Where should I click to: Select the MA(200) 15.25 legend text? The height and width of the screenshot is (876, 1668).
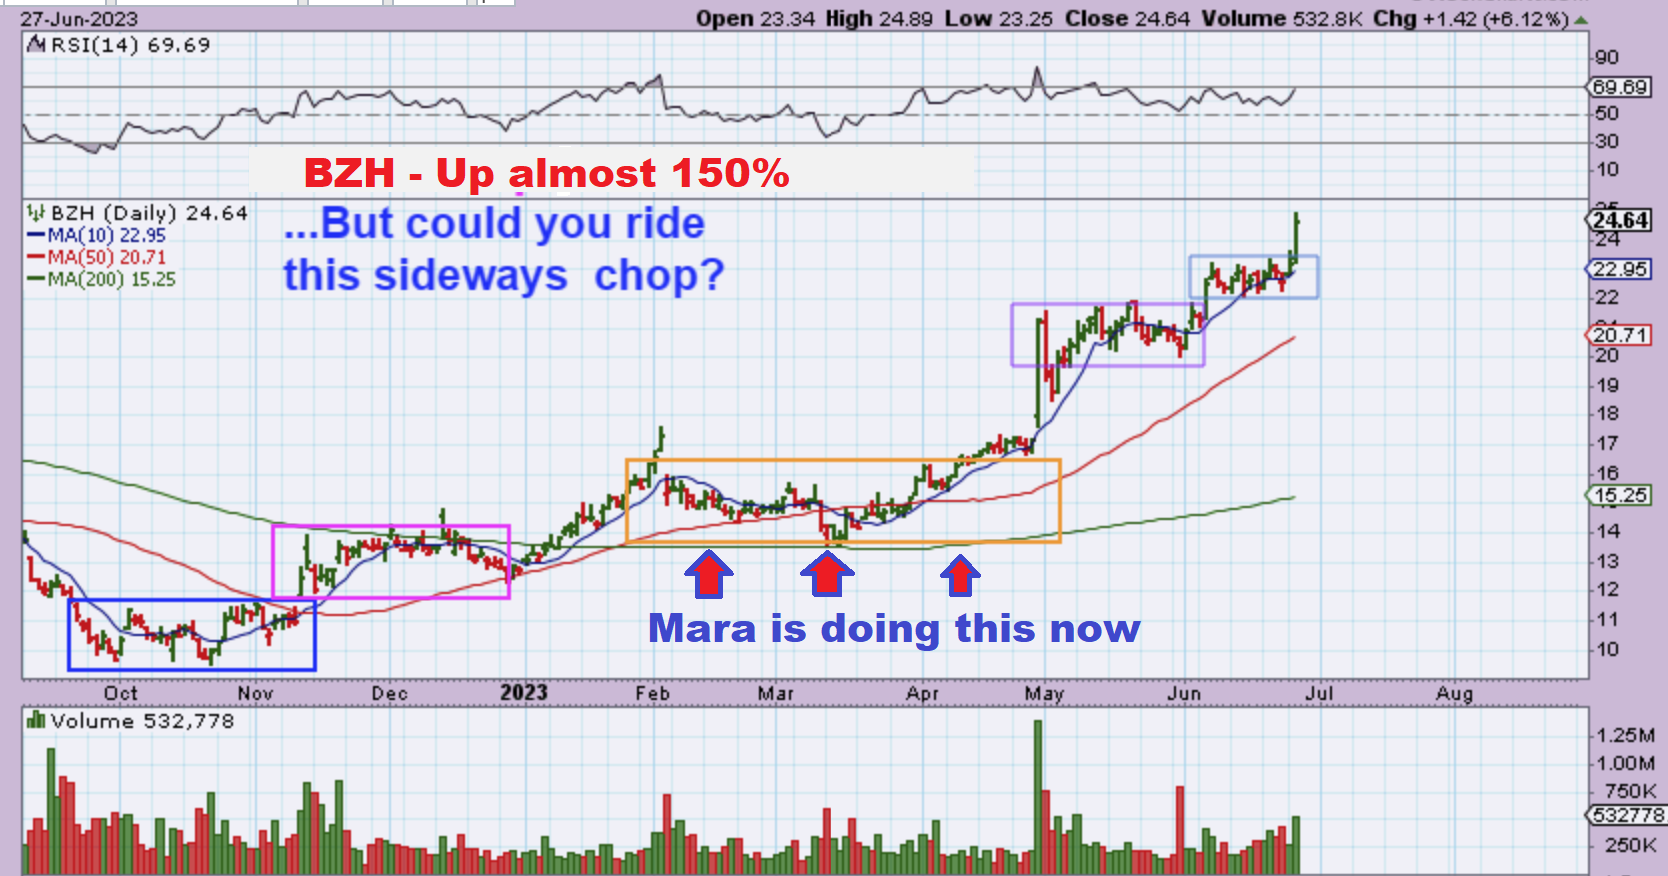(x=112, y=279)
